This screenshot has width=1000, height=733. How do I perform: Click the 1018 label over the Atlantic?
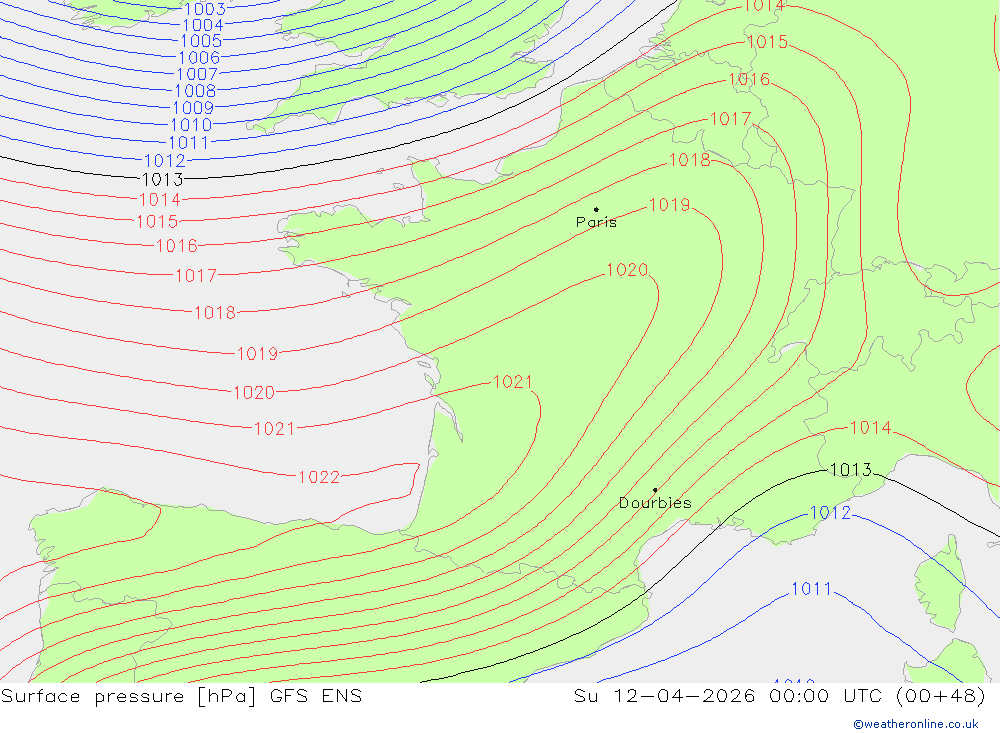click(x=216, y=313)
